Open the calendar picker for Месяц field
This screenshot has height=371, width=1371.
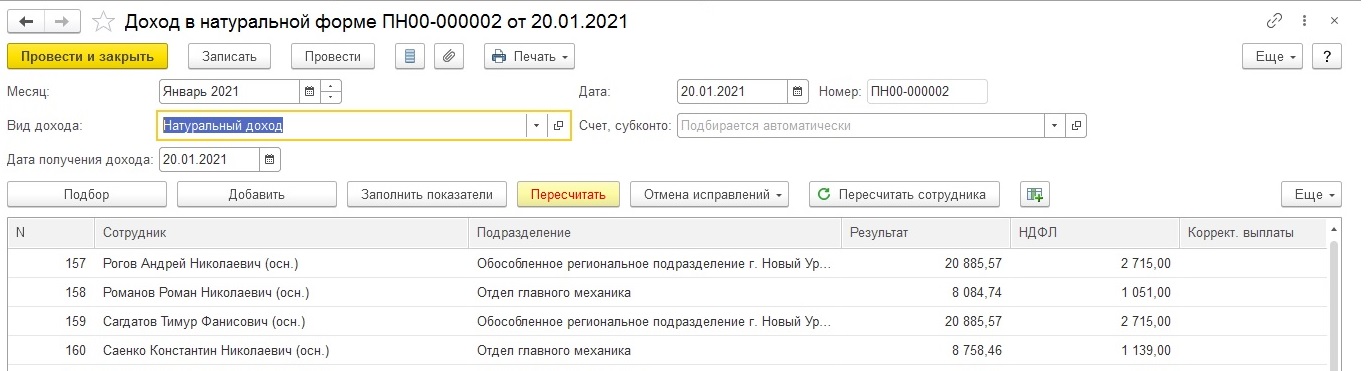310,91
